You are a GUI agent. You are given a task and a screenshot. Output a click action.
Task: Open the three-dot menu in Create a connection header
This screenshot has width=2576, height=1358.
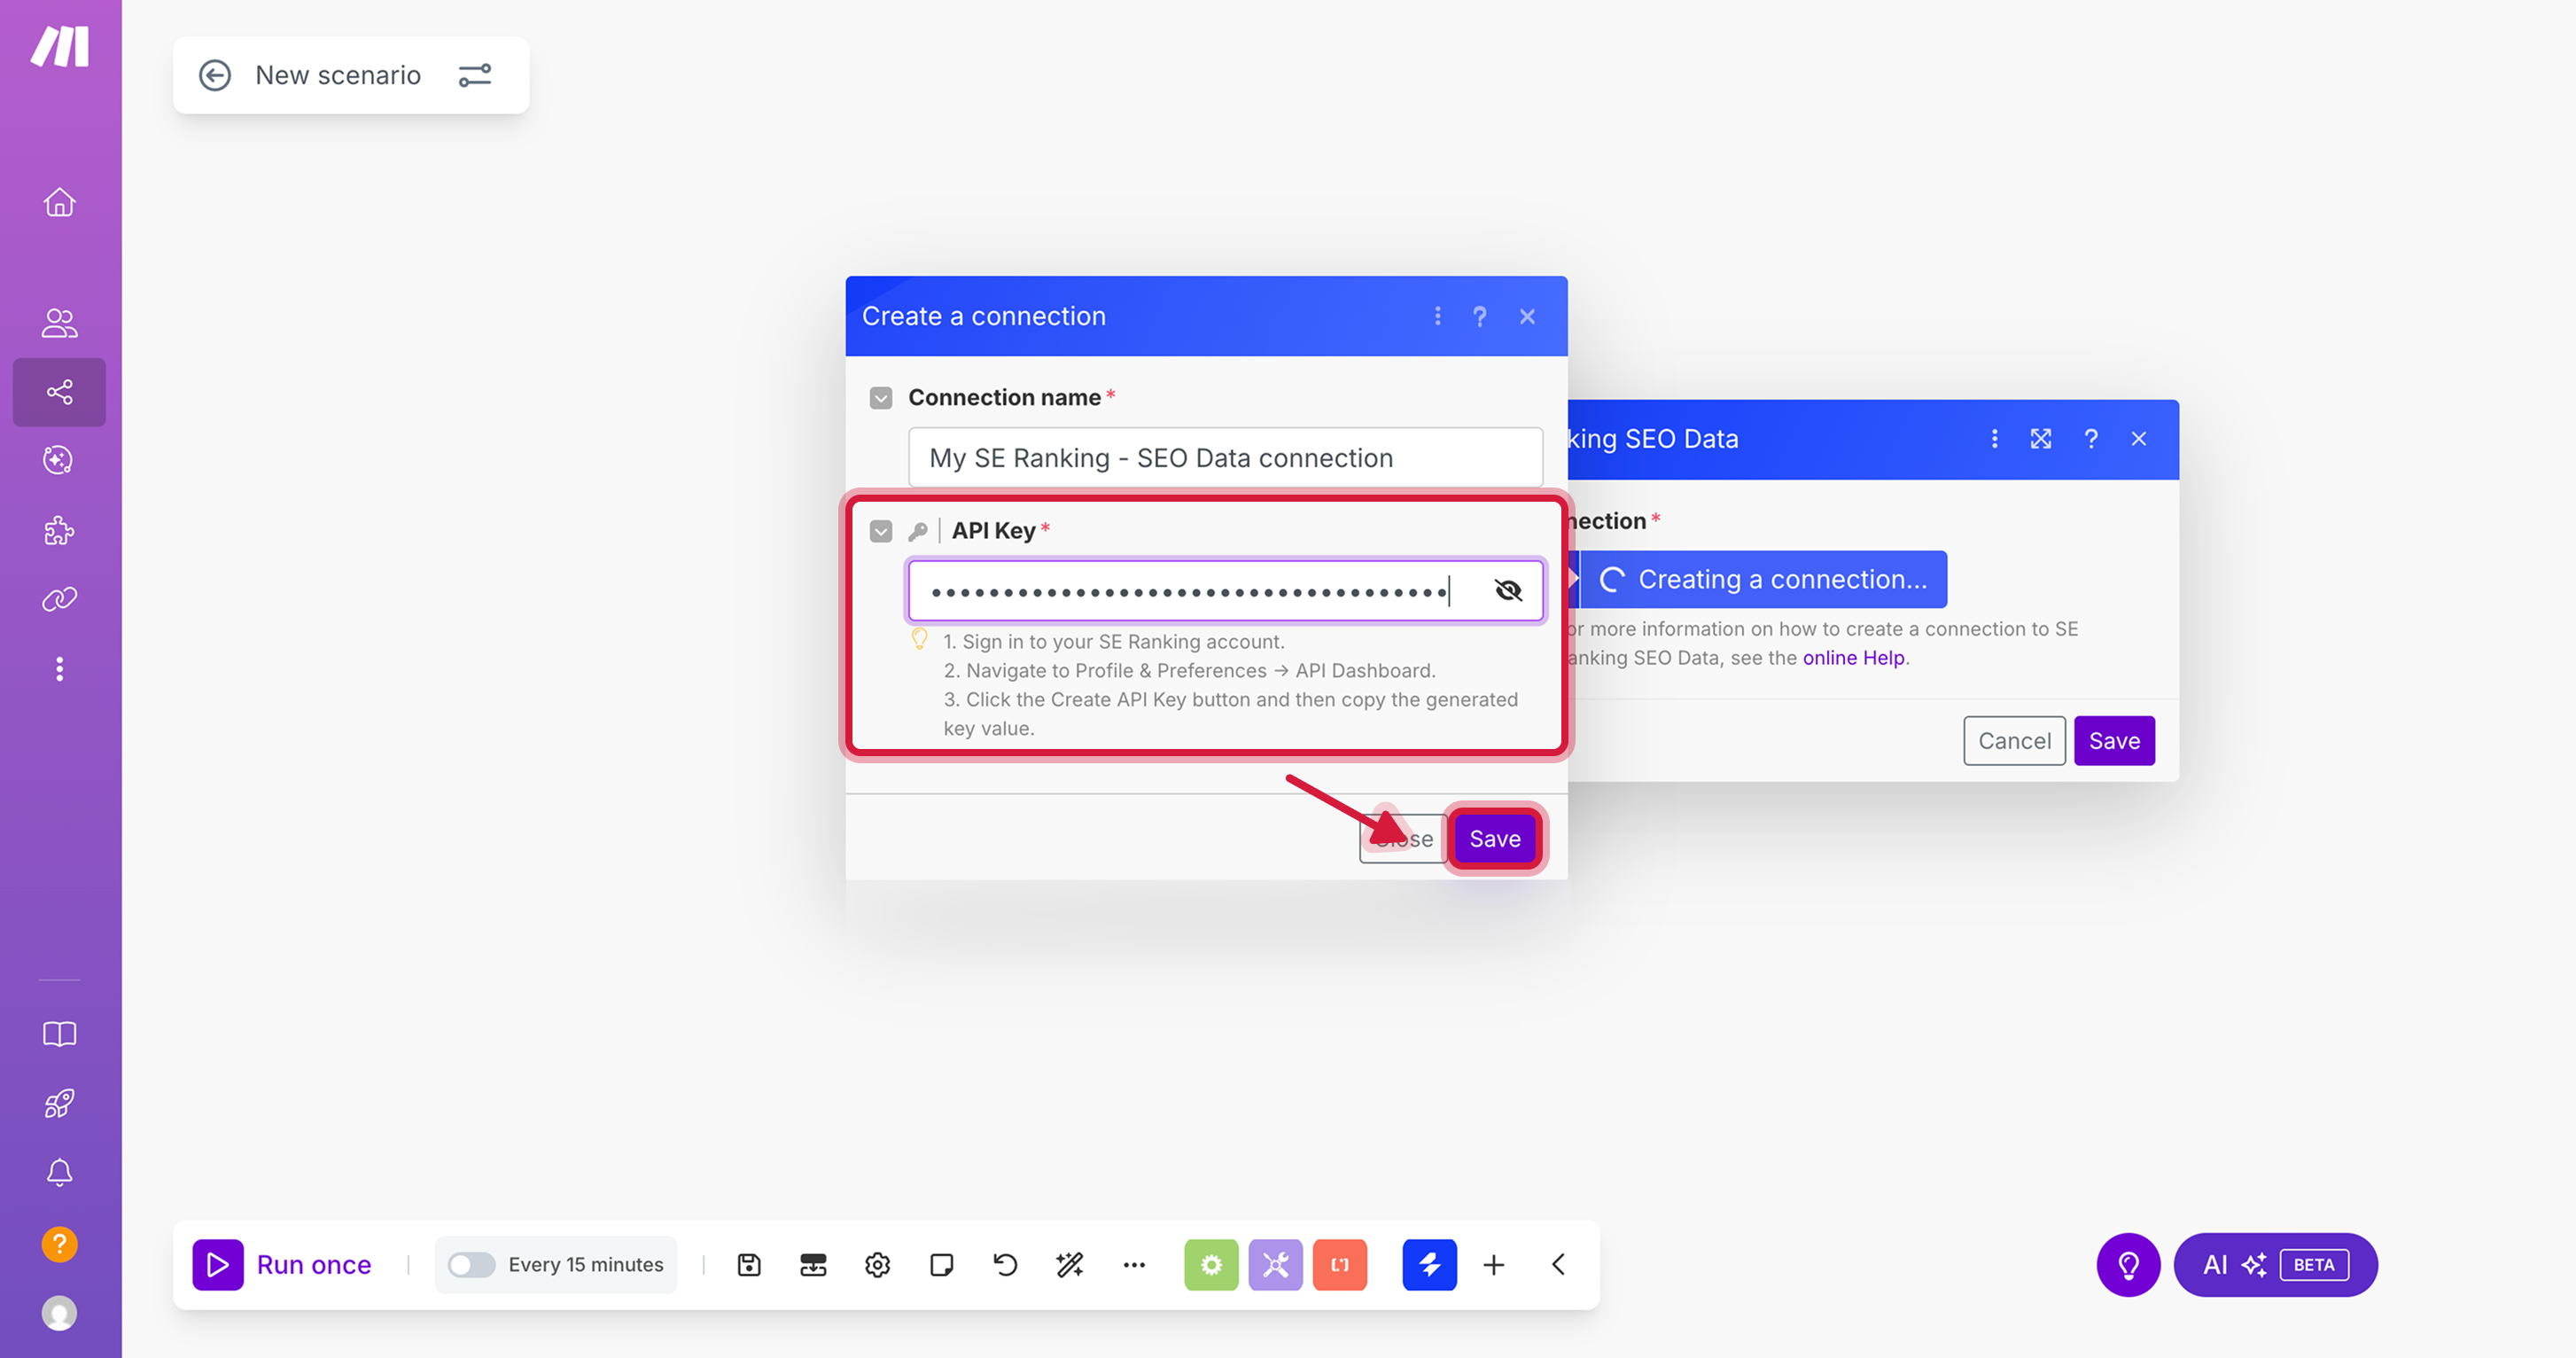tap(1438, 316)
